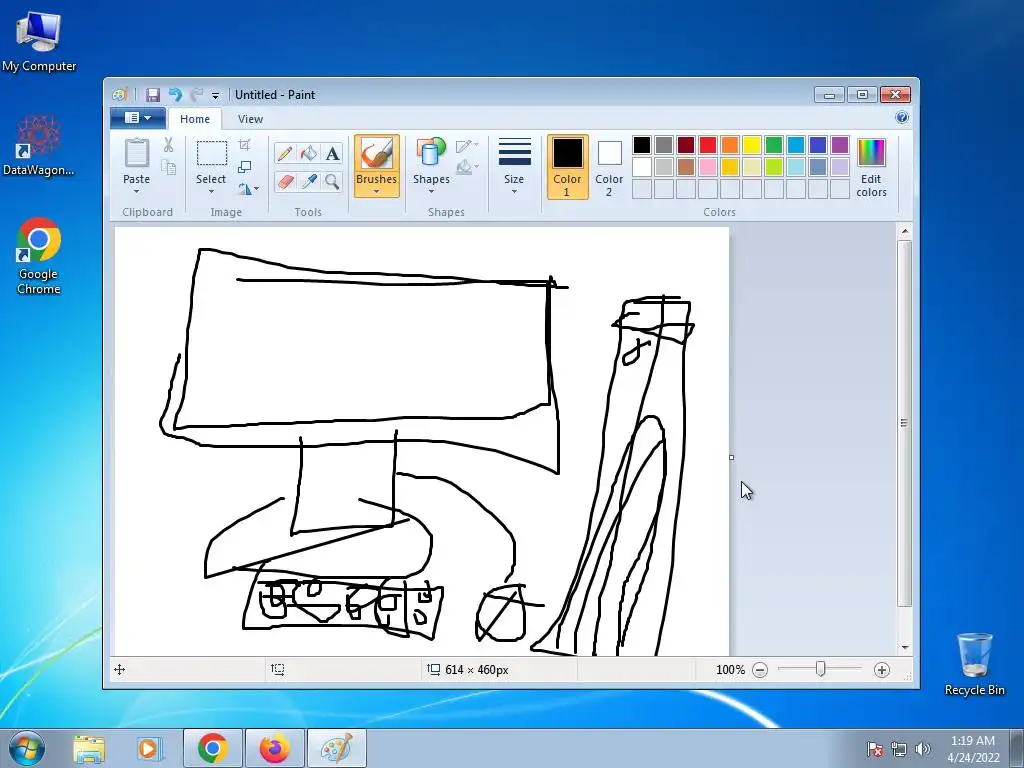Pick the dark red color swatch

click(686, 145)
